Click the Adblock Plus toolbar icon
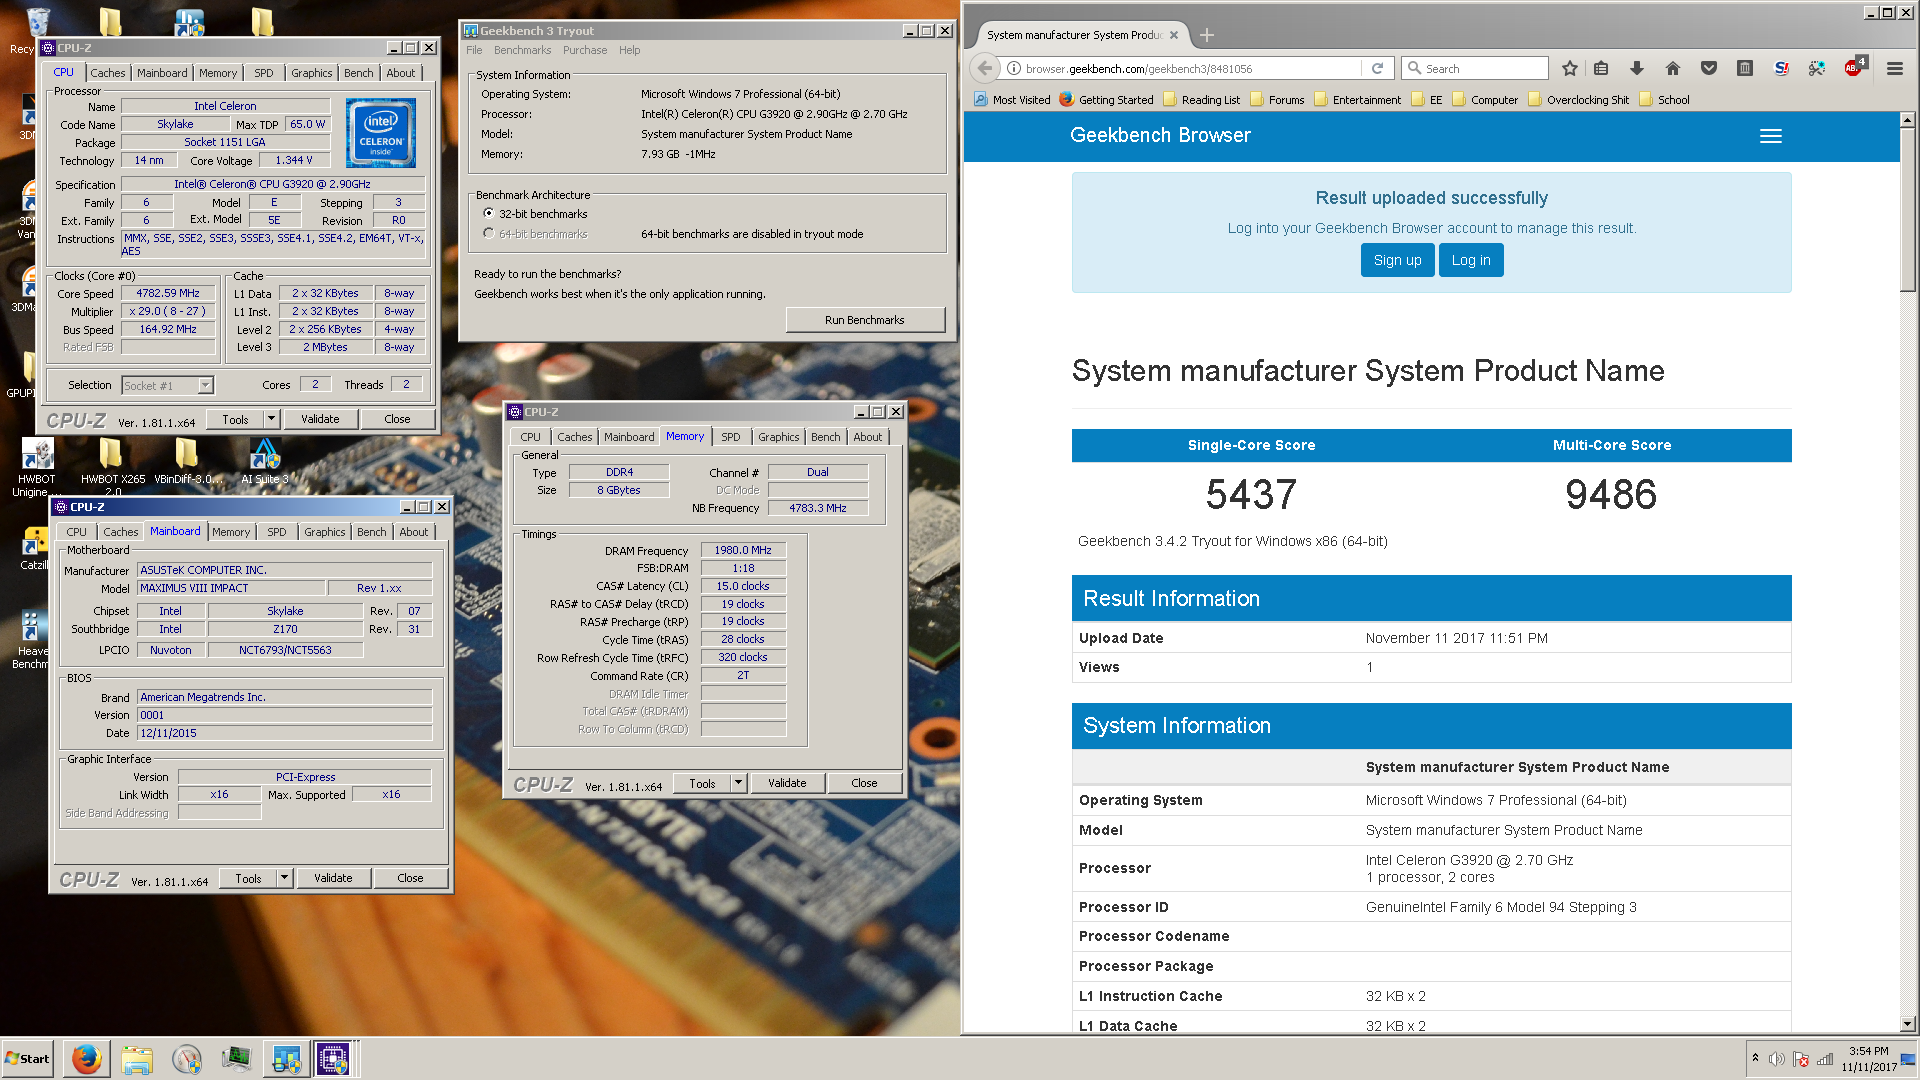The image size is (1920, 1080). (x=1854, y=67)
